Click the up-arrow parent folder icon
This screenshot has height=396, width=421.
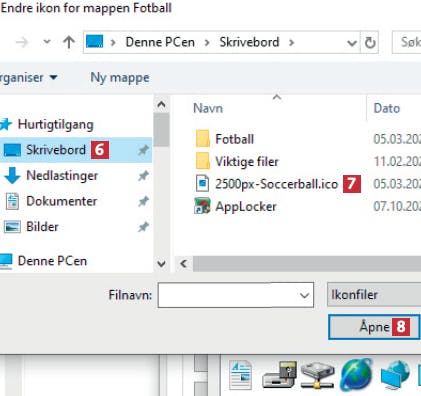point(69,42)
